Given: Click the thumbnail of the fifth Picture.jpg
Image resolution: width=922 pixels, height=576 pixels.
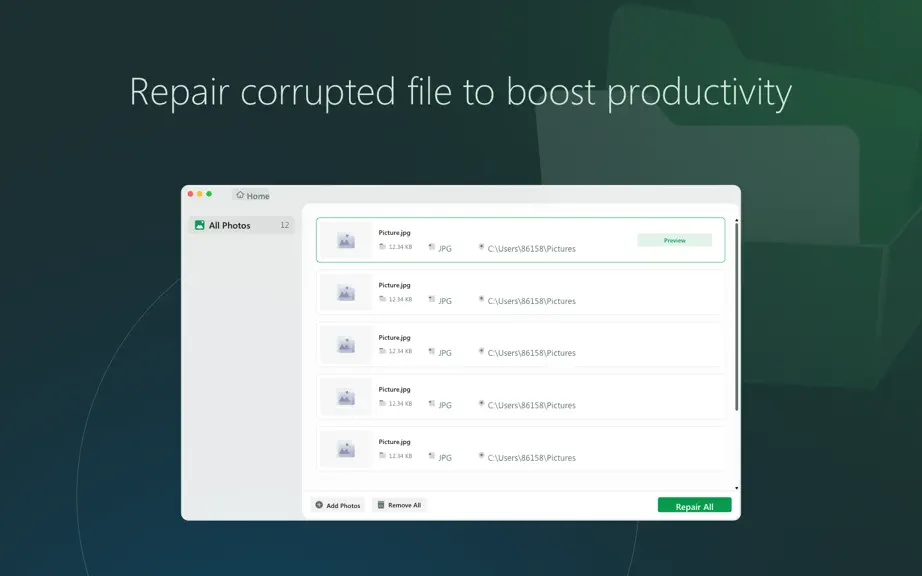Looking at the screenshot, I should click(346, 450).
